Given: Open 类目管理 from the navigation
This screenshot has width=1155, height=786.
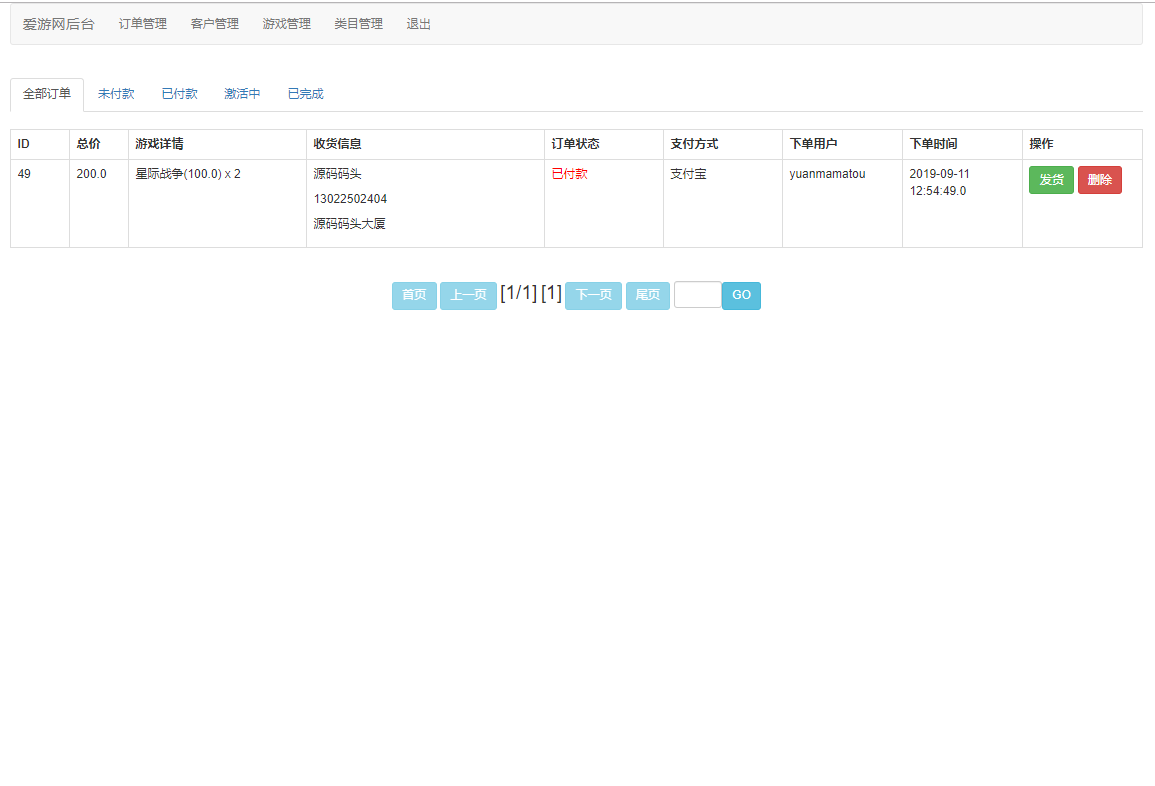Looking at the screenshot, I should click(358, 23).
